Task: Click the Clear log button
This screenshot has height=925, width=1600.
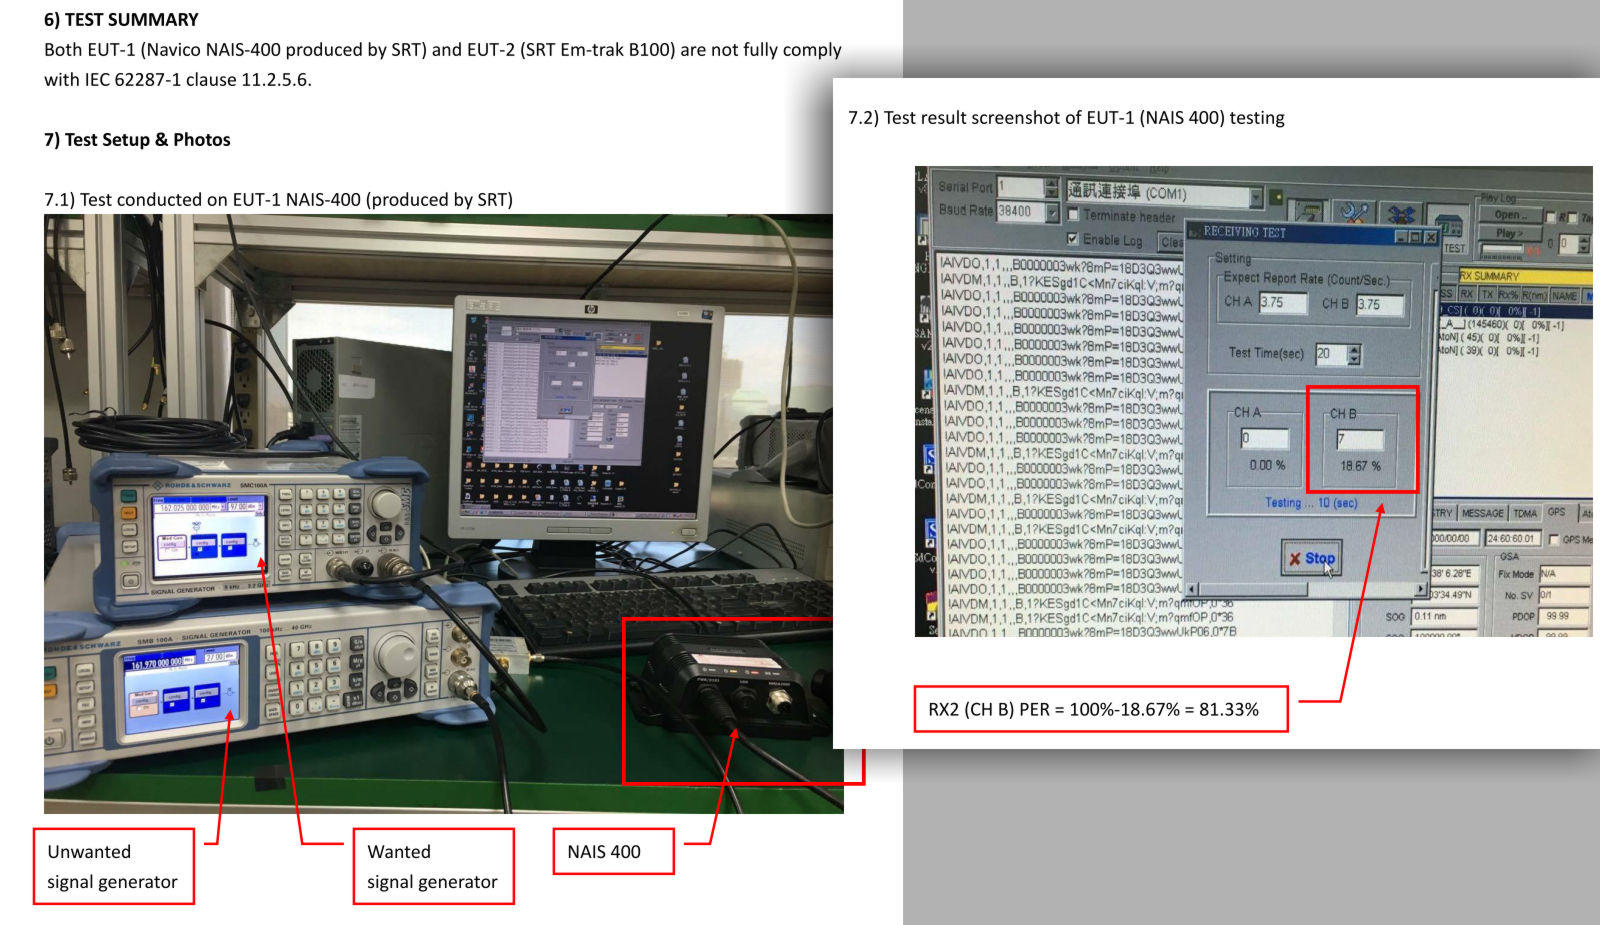Action: tap(1170, 242)
